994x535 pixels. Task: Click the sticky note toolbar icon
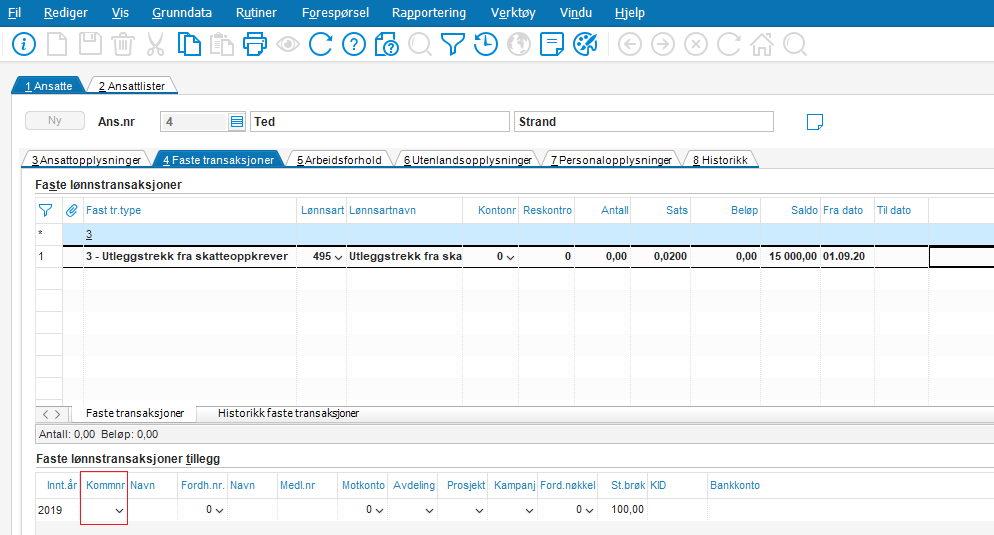point(552,44)
